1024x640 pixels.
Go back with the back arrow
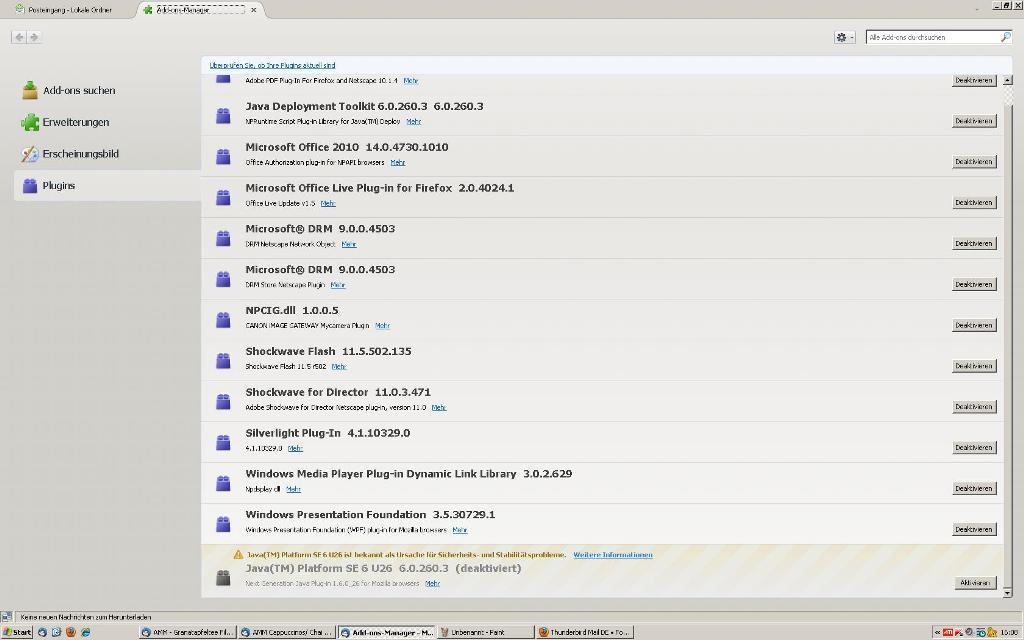[x=19, y=37]
